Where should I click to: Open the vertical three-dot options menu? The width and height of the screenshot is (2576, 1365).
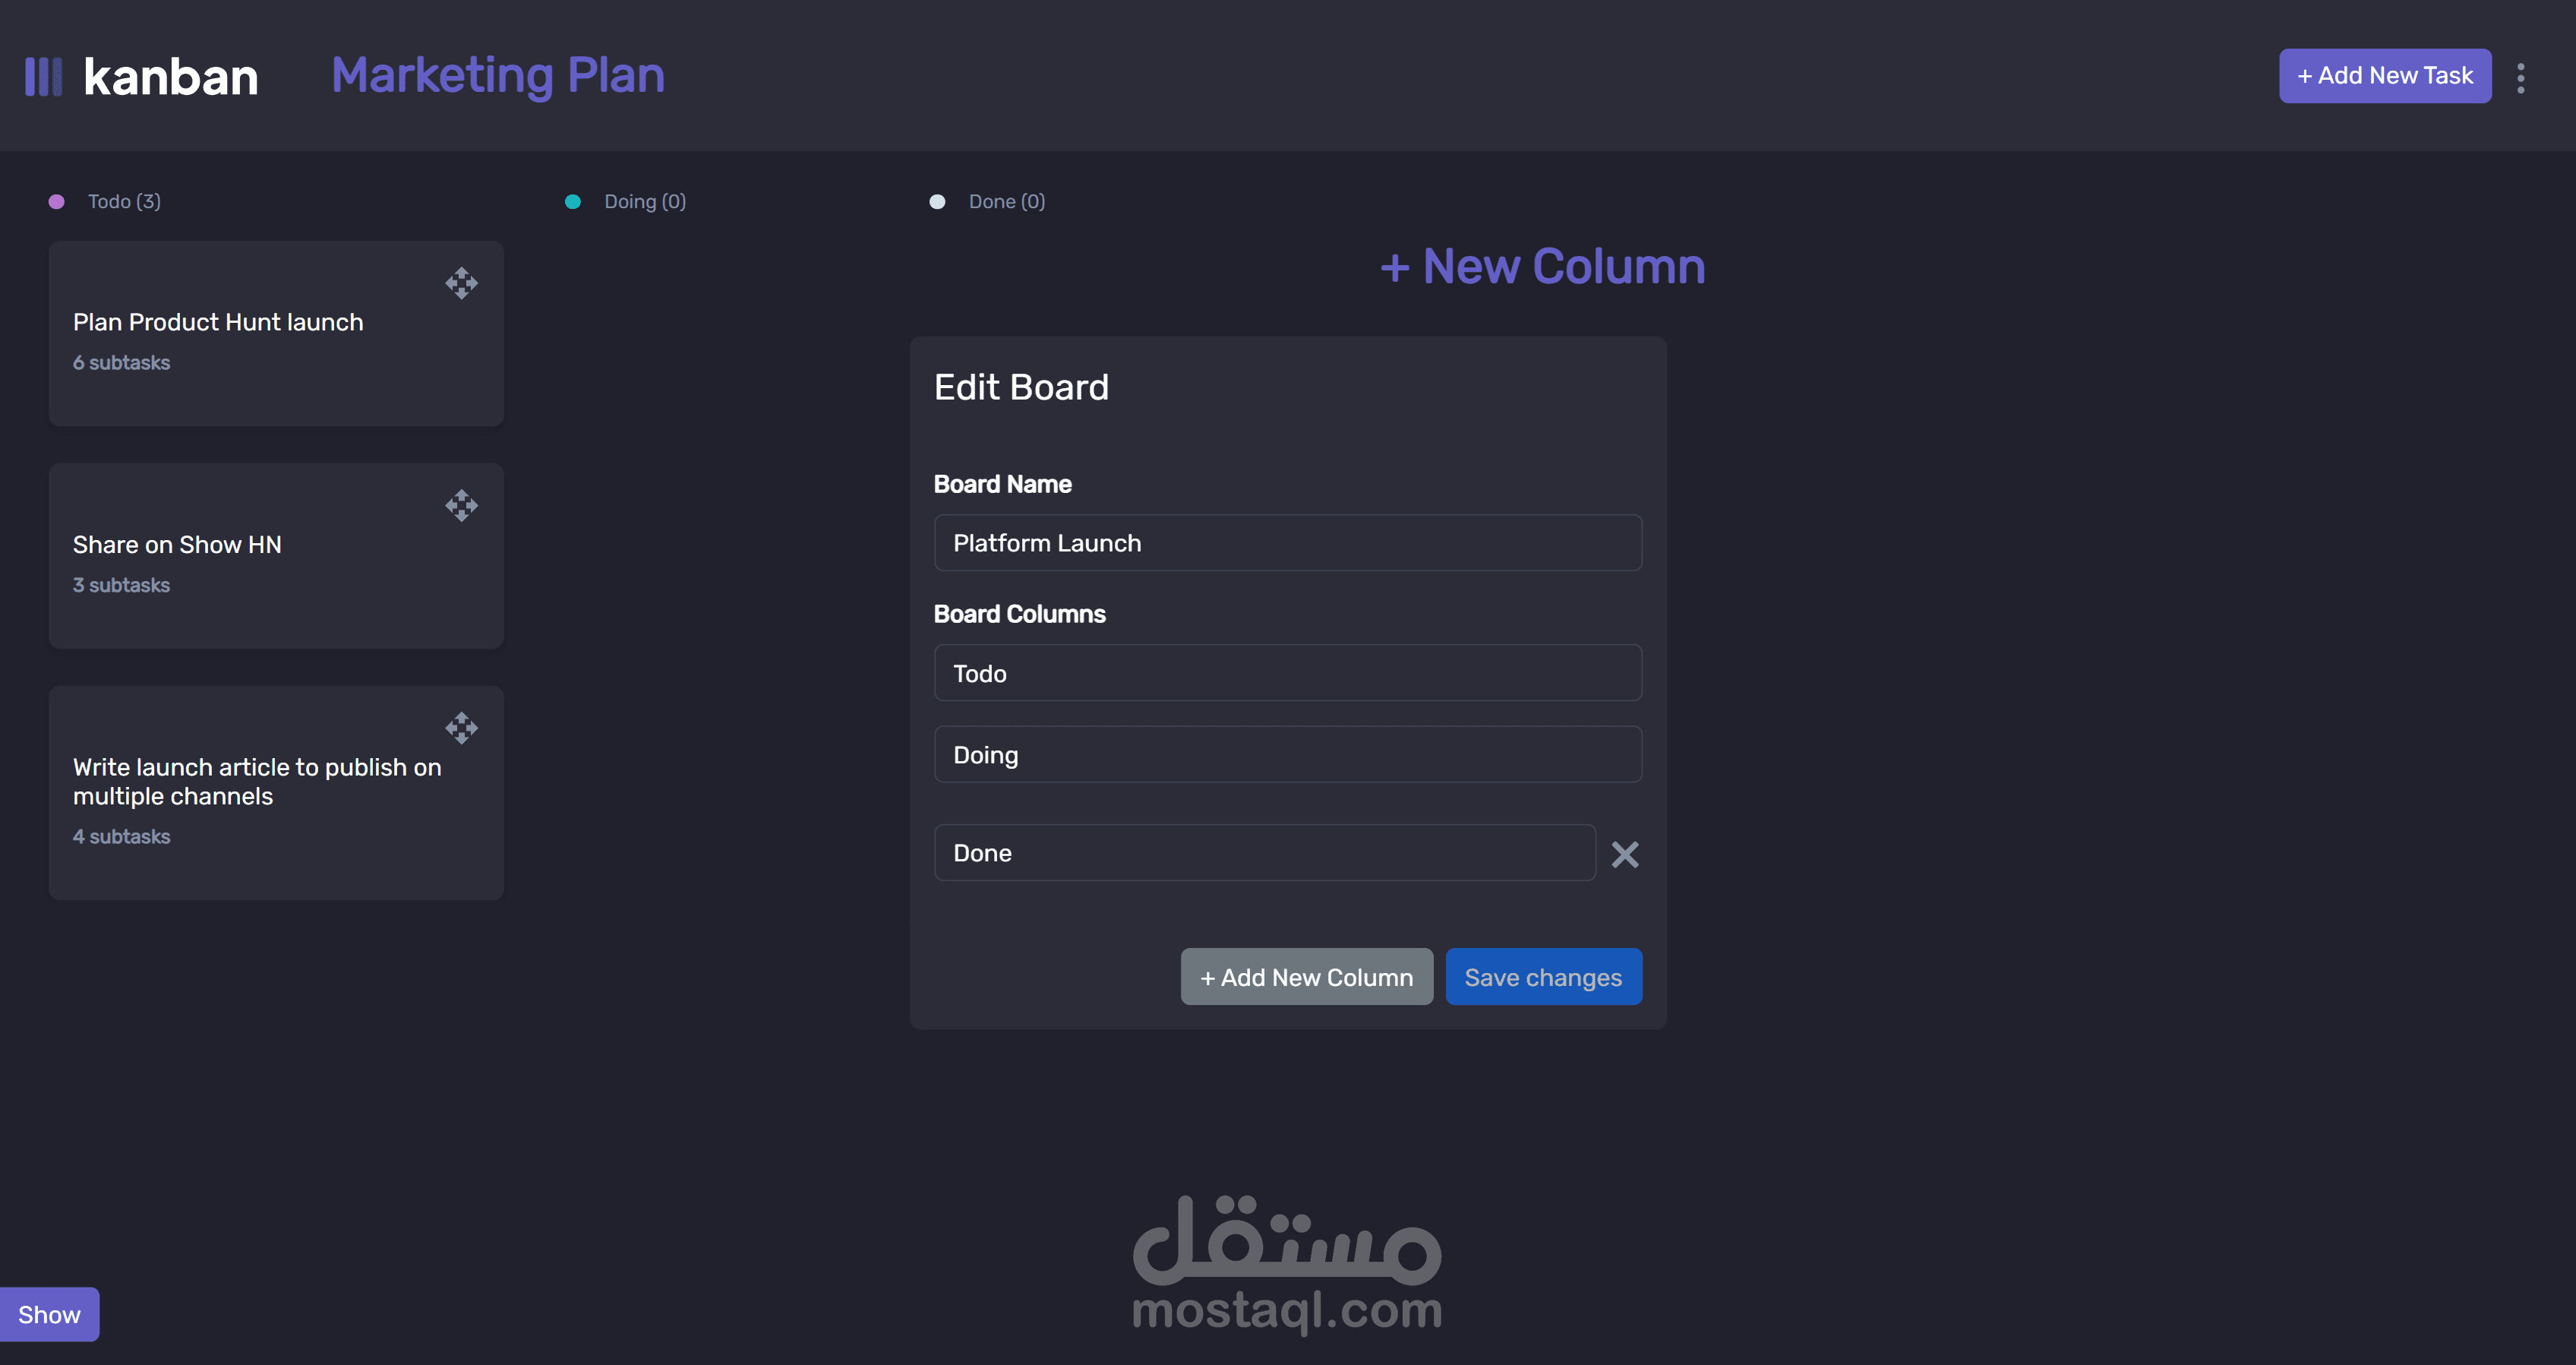2520,77
